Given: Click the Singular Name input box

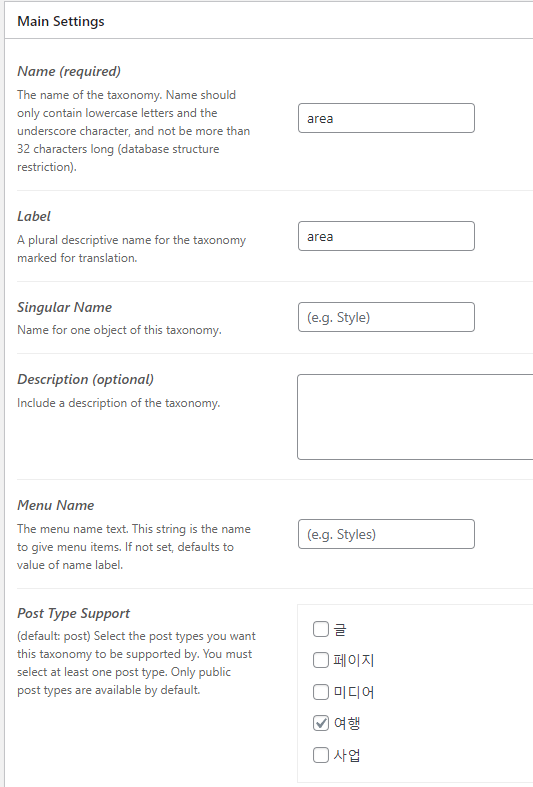Looking at the screenshot, I should click(386, 317).
